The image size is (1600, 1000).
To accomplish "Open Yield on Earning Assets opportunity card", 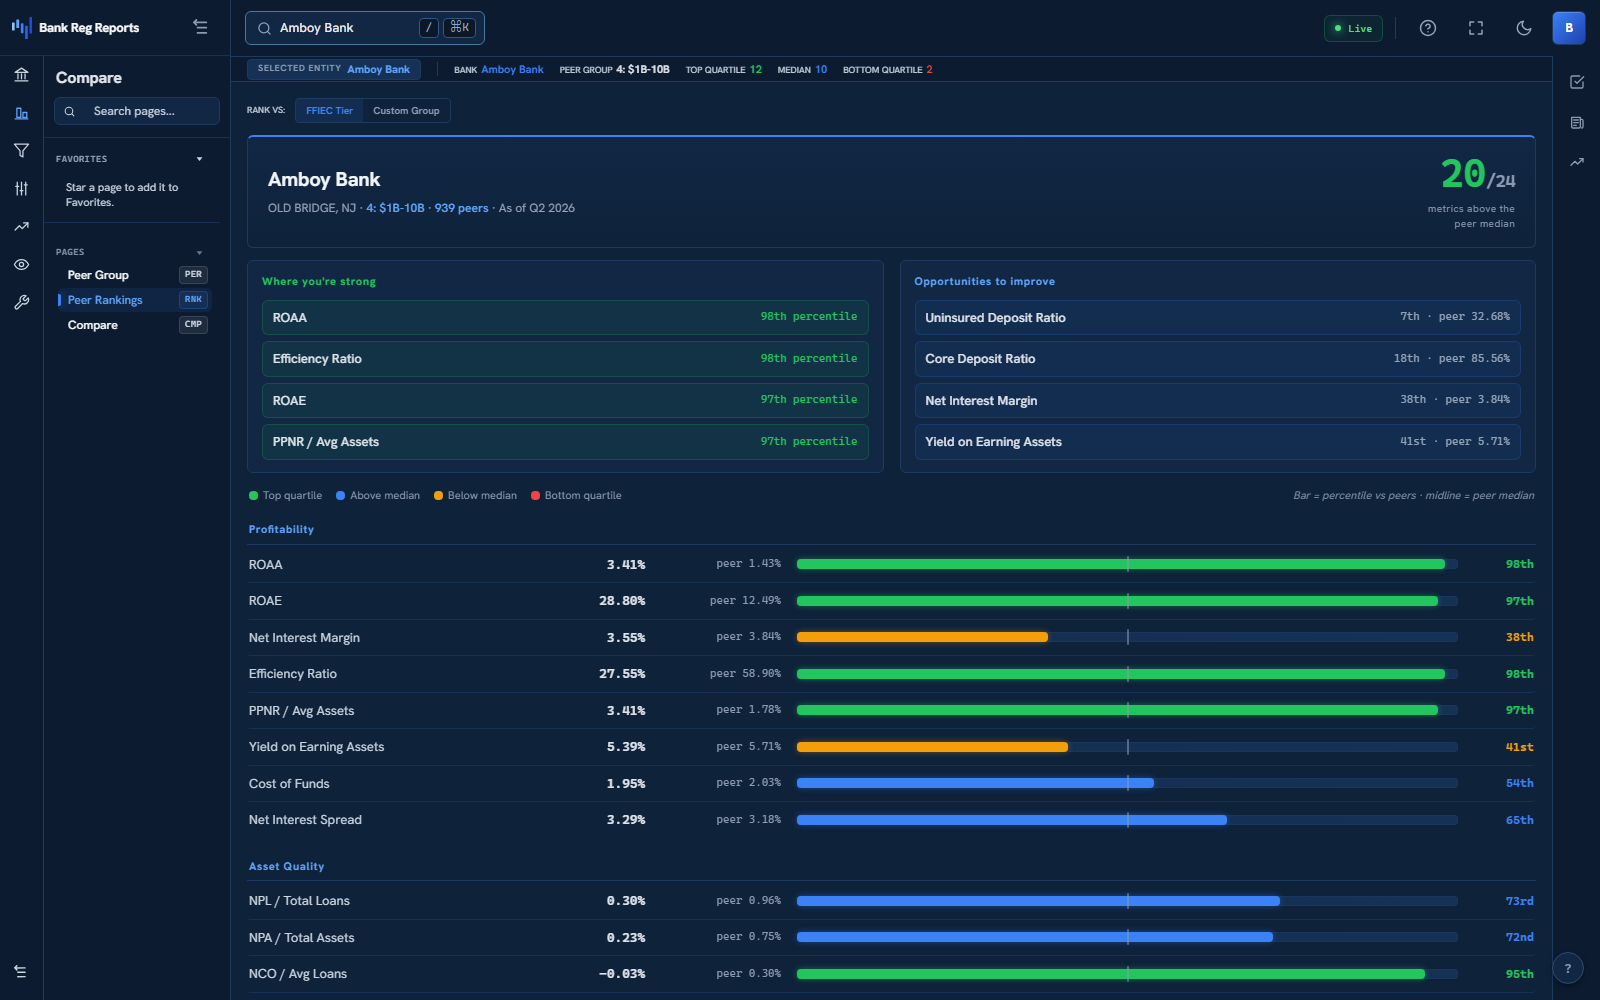I will tap(1217, 442).
